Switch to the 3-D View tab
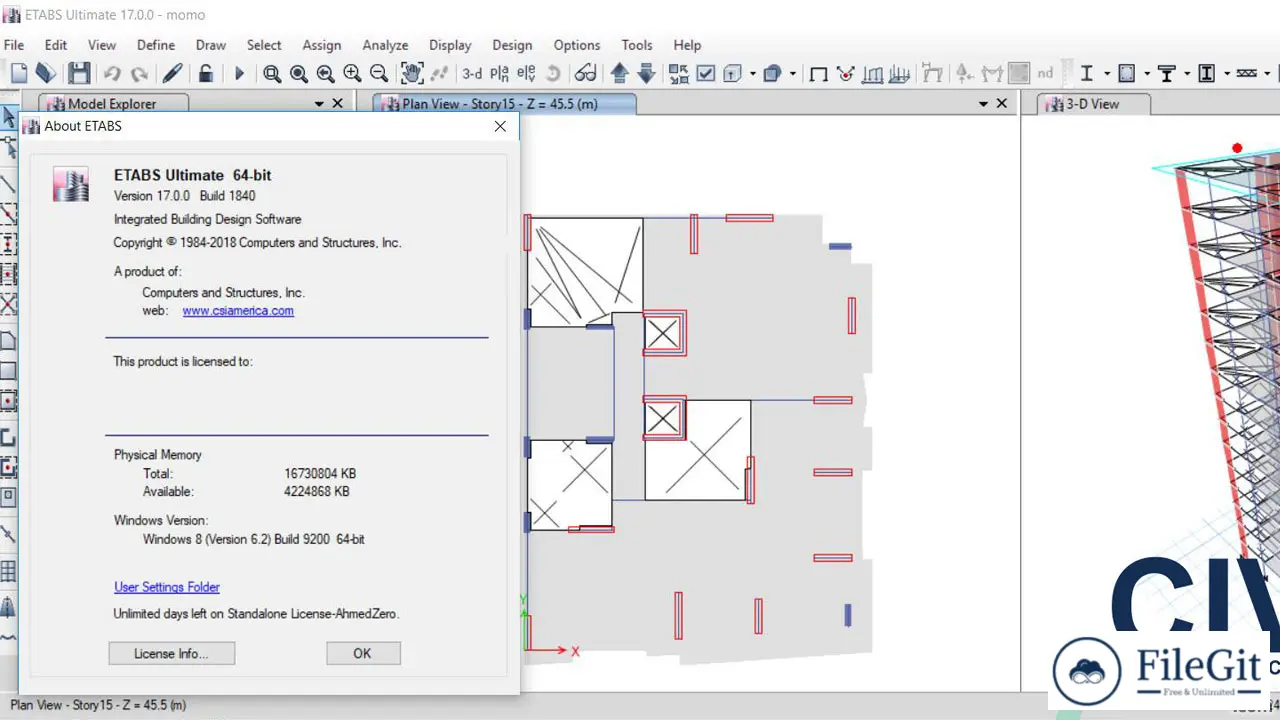 1092,103
